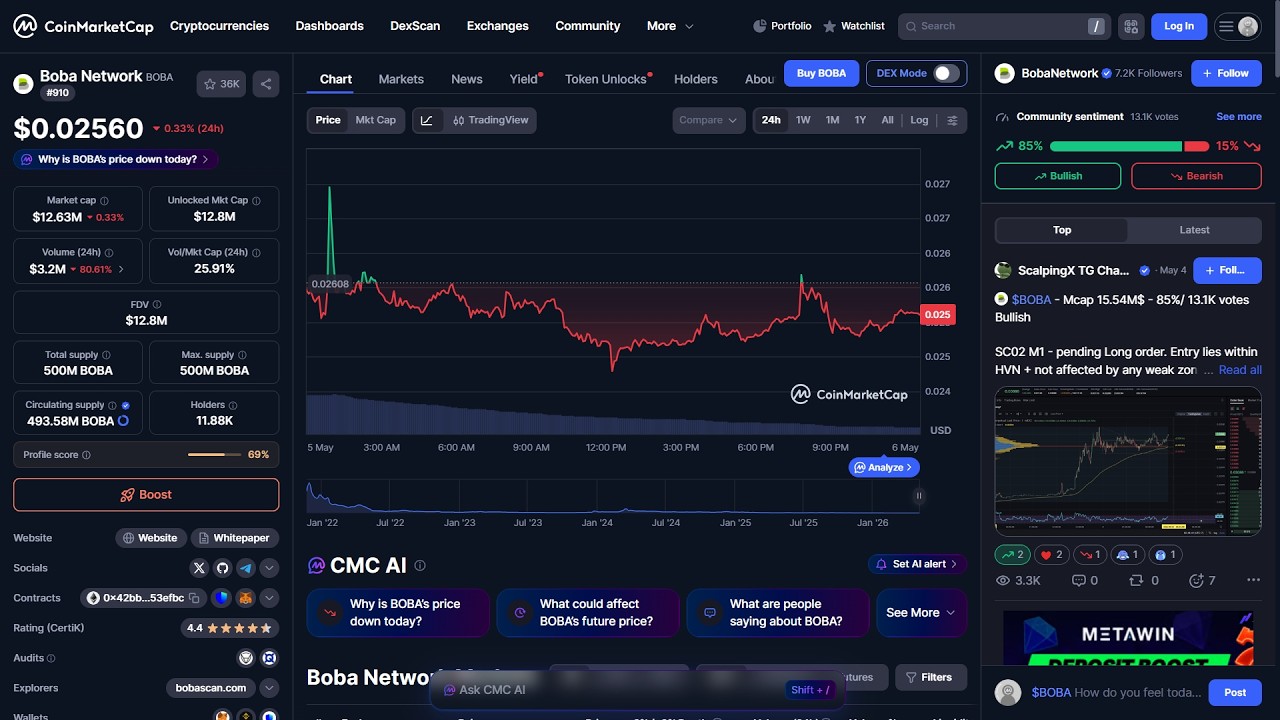The width and height of the screenshot is (1280, 720).
Task: Open the second audit badge icon
Action: (x=269, y=658)
